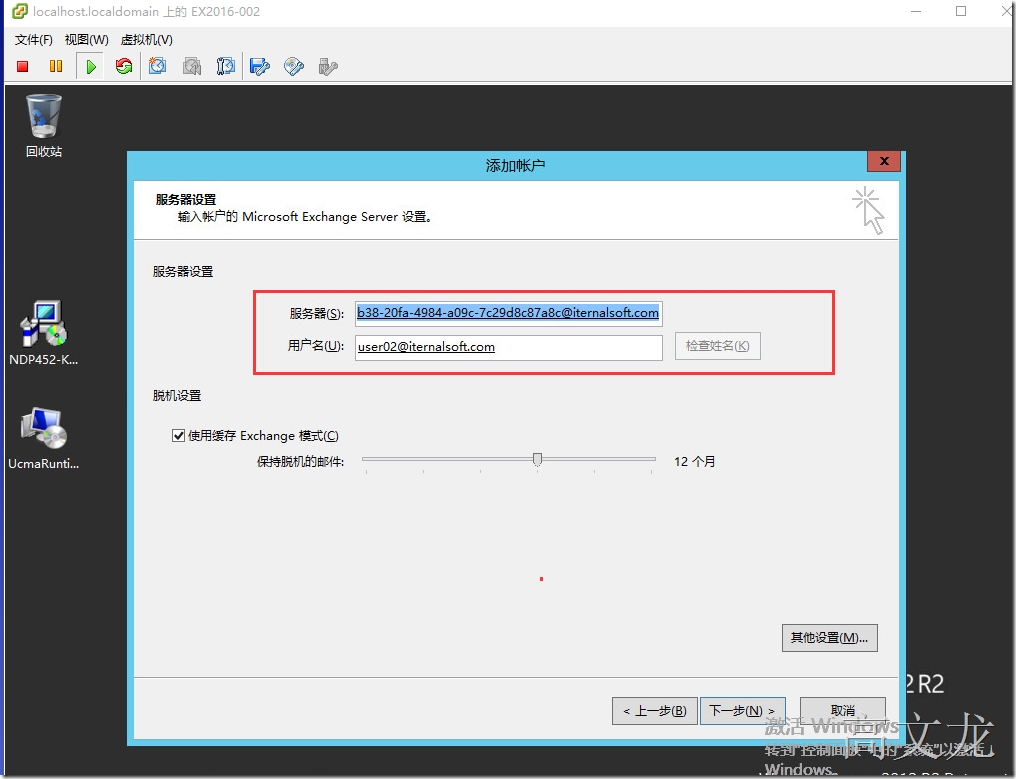The width and height of the screenshot is (1016, 779).
Task: Select the NDP452-K... installer desktop icon
Action: coord(43,332)
